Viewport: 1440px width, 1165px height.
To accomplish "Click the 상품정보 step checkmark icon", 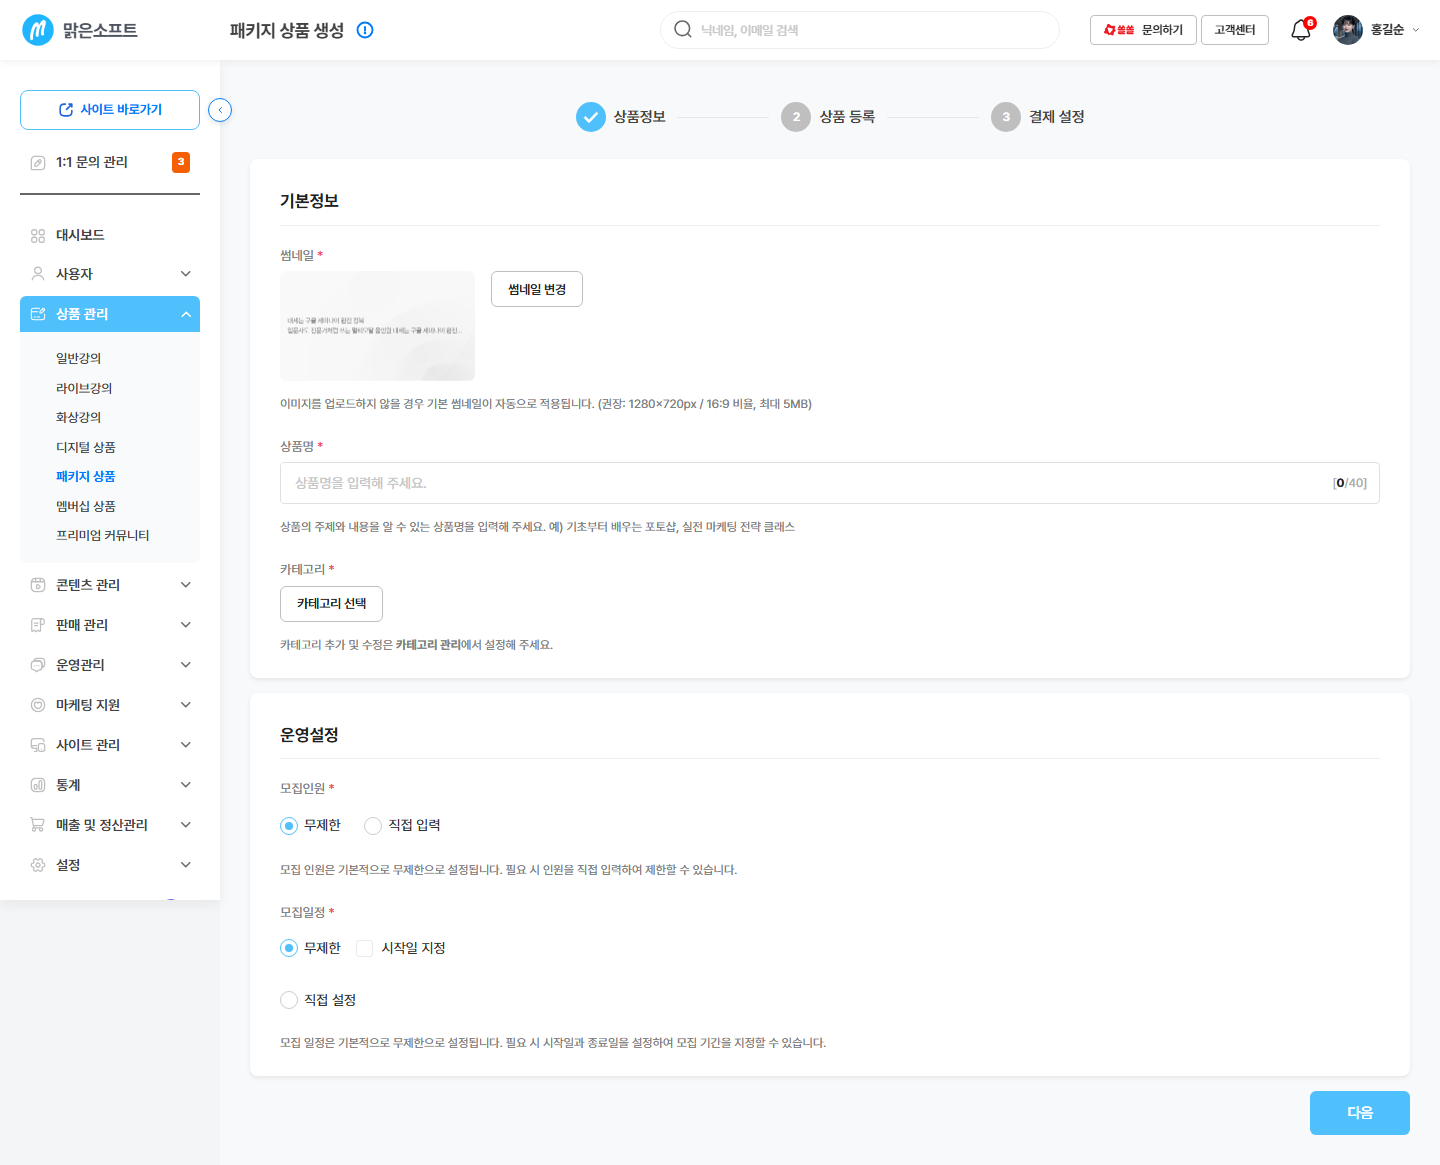I will click(591, 117).
